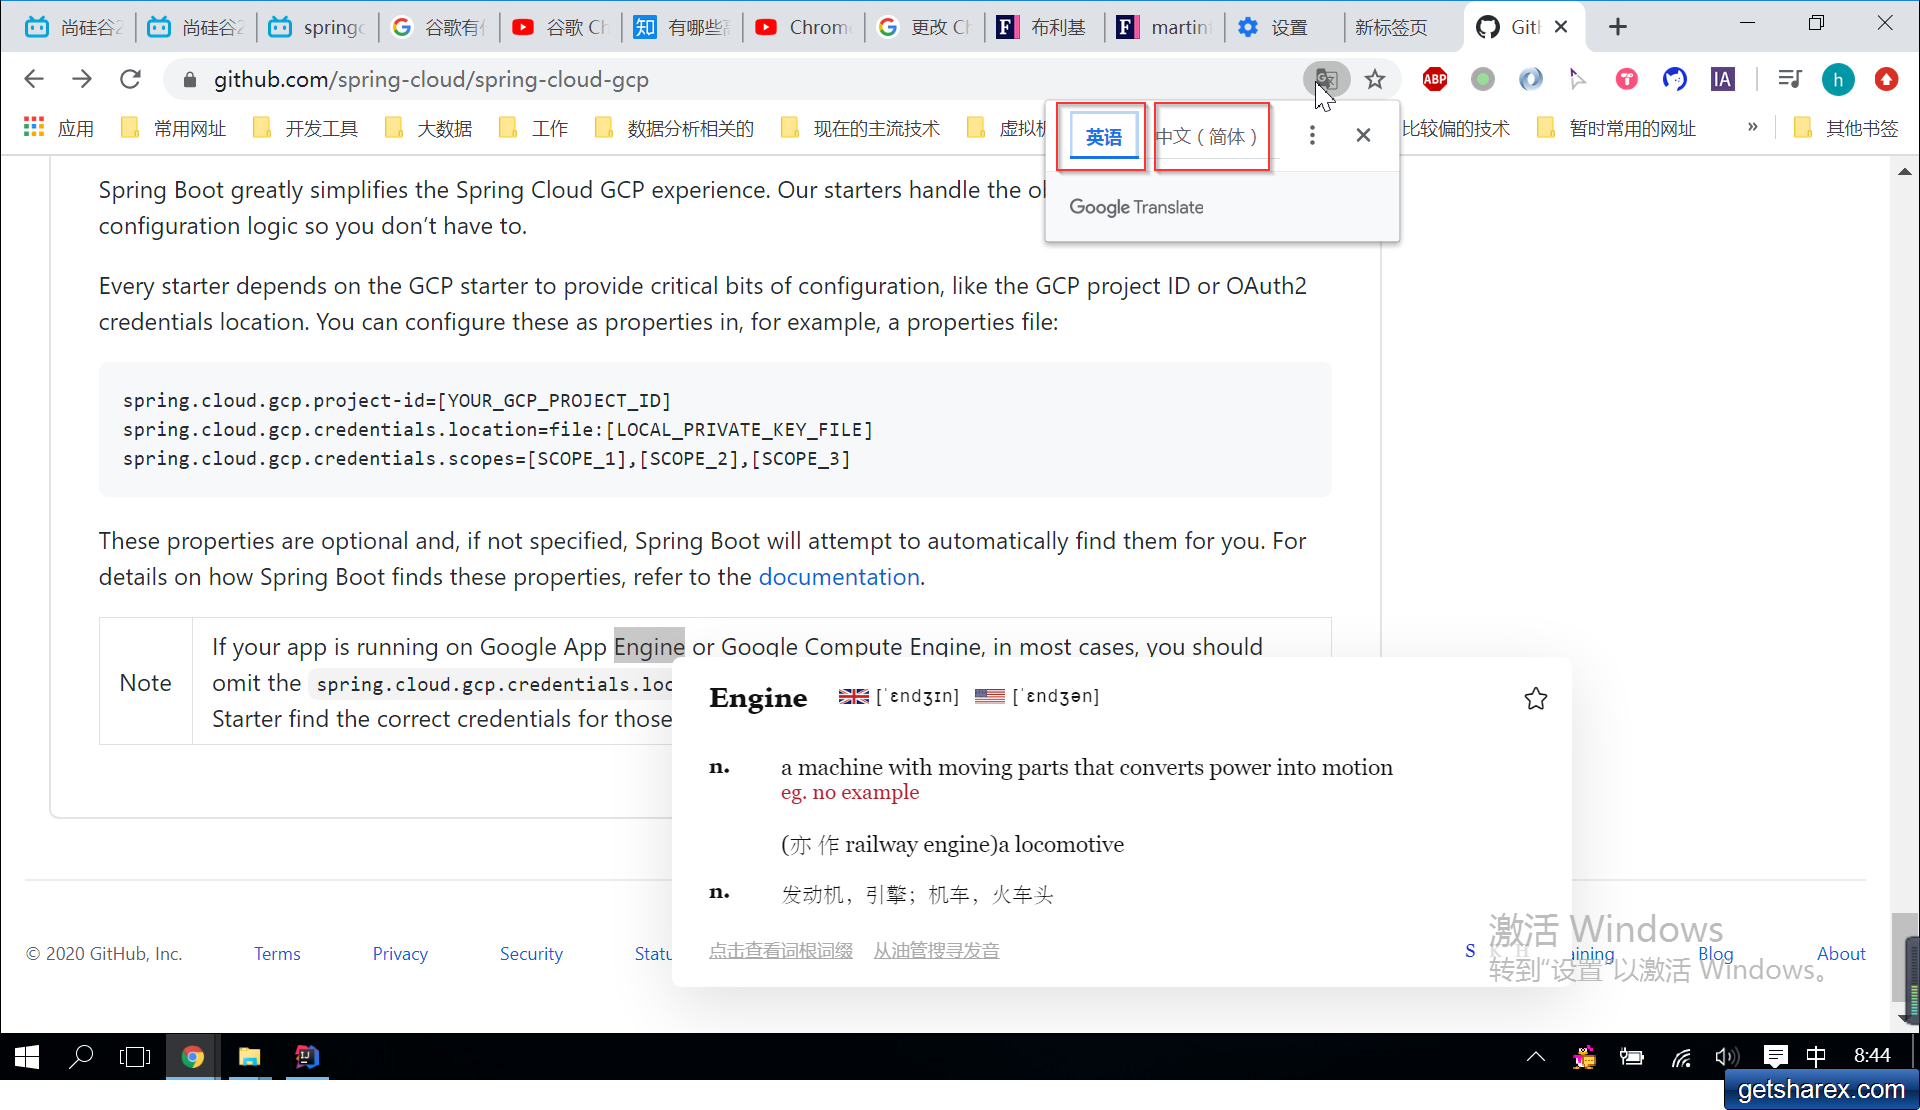Open the Windows Start menu
The width and height of the screenshot is (1920, 1110).
point(27,1057)
